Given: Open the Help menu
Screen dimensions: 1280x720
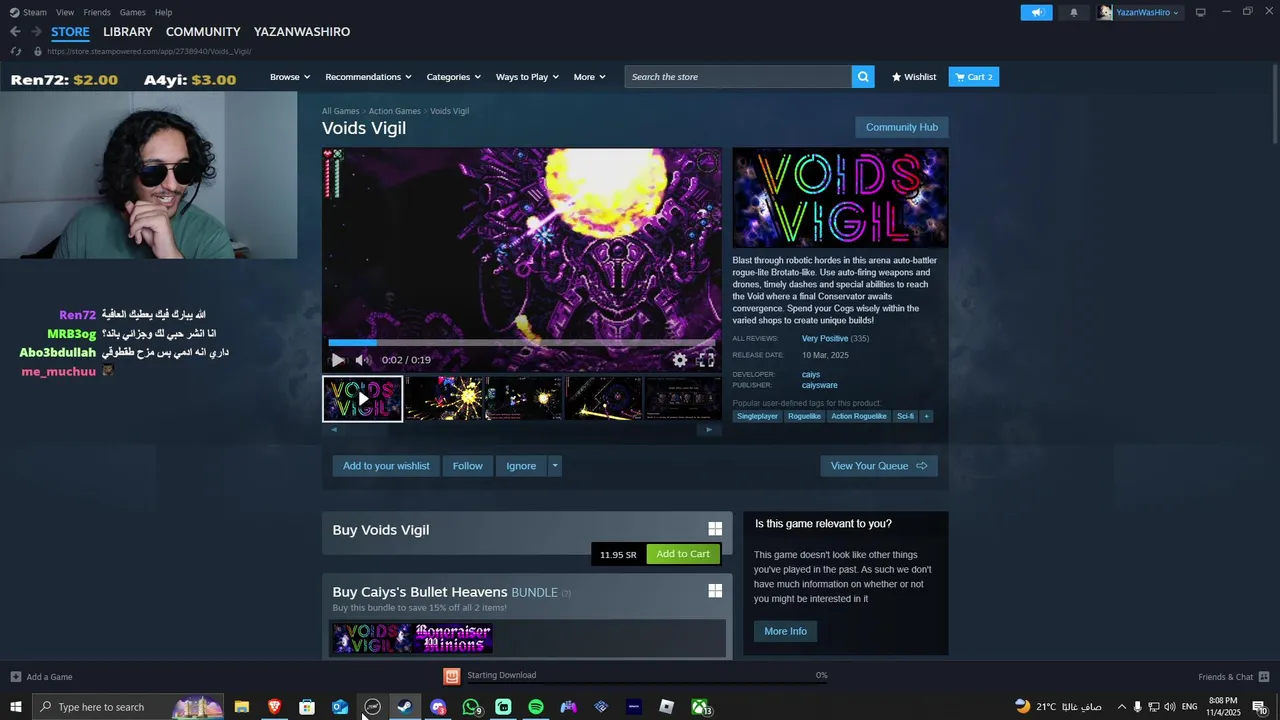Looking at the screenshot, I should pyautogui.click(x=163, y=12).
